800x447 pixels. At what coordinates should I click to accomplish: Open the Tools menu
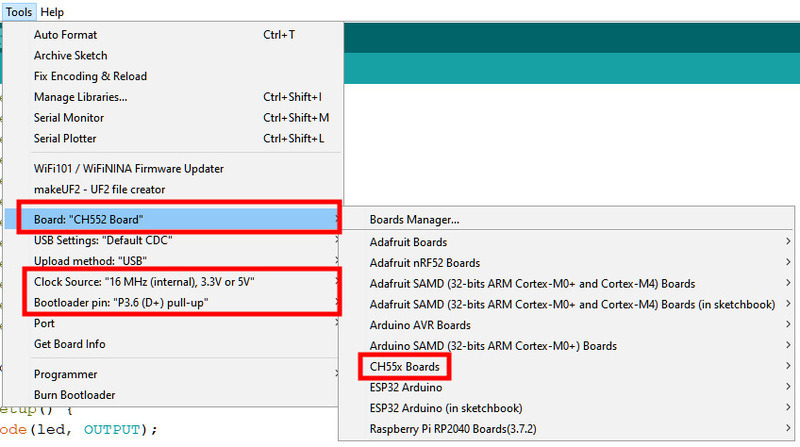pyautogui.click(x=19, y=11)
